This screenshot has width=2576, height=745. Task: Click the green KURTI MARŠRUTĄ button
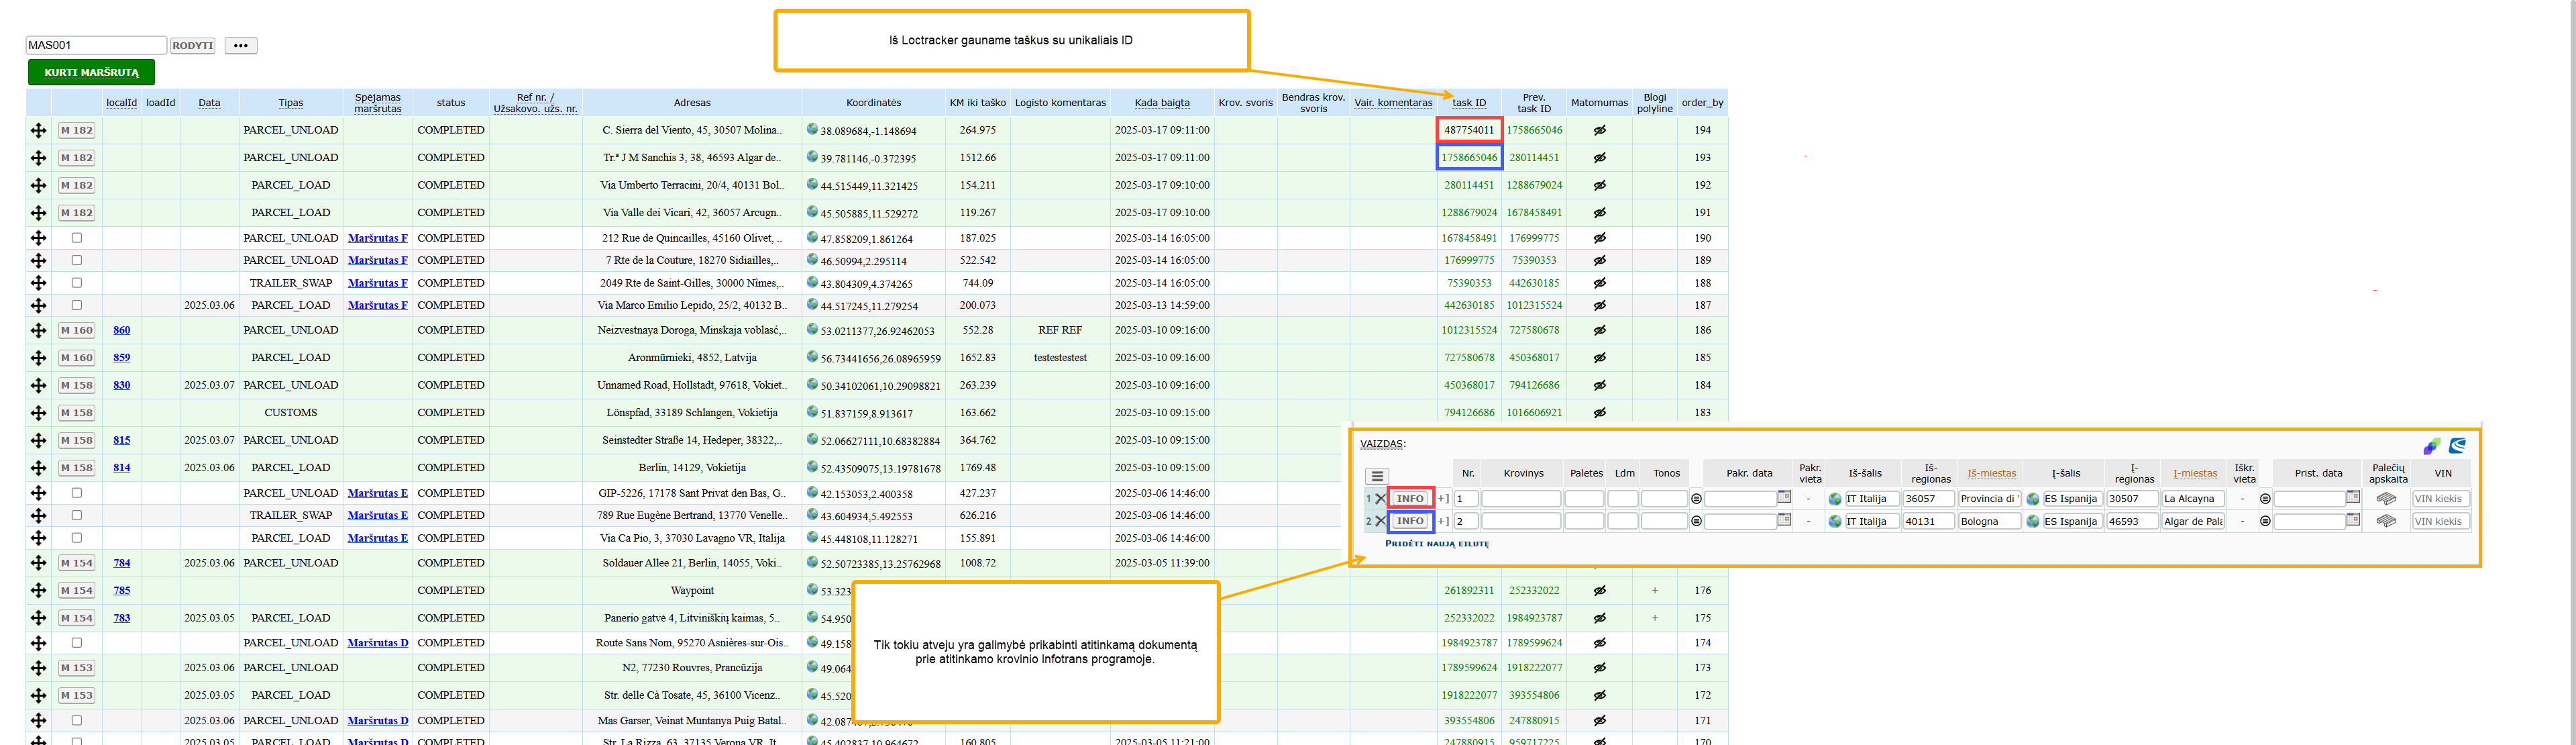pyautogui.click(x=91, y=72)
